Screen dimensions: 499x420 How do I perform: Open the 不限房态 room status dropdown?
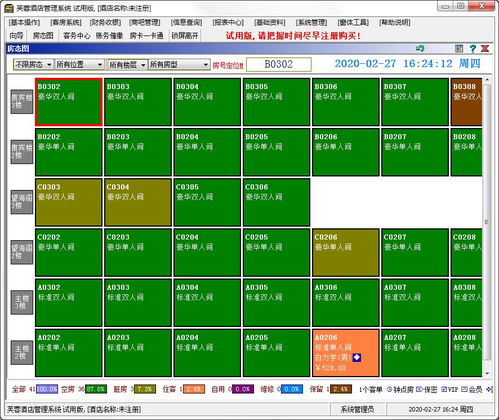33,64
